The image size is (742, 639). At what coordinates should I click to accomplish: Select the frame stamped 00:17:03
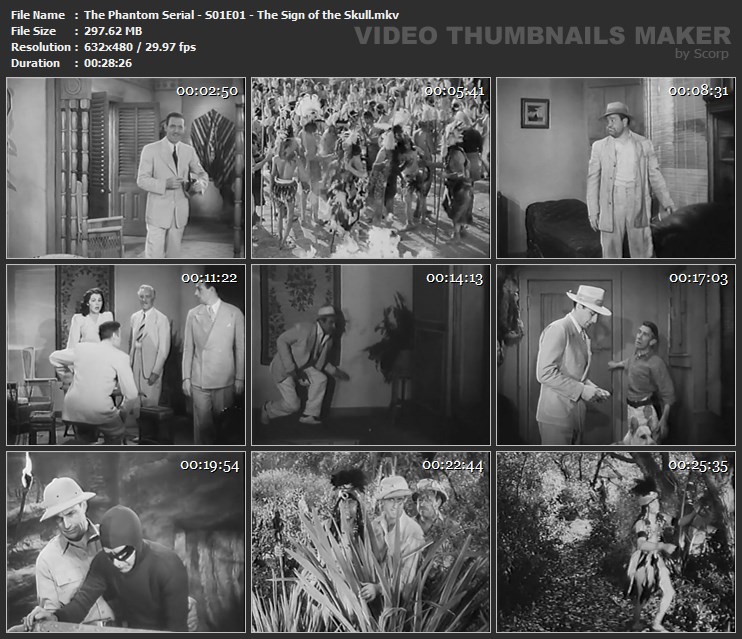616,355
